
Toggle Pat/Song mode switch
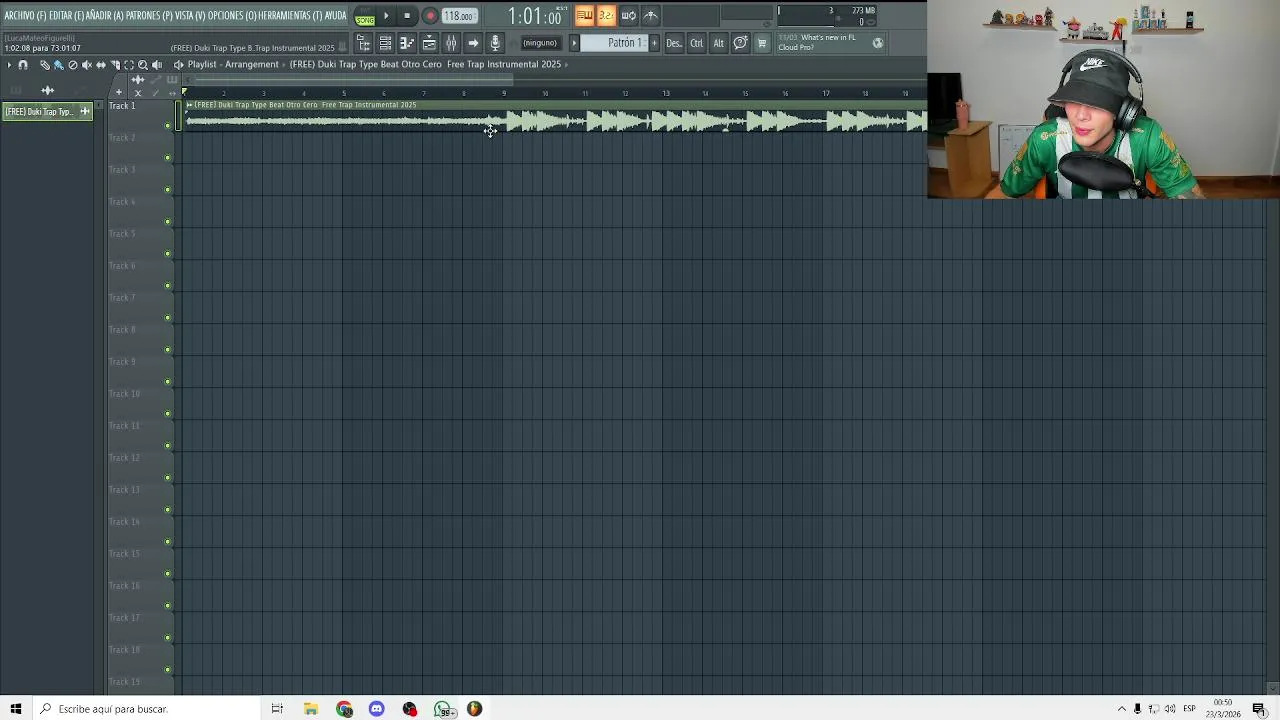click(364, 16)
